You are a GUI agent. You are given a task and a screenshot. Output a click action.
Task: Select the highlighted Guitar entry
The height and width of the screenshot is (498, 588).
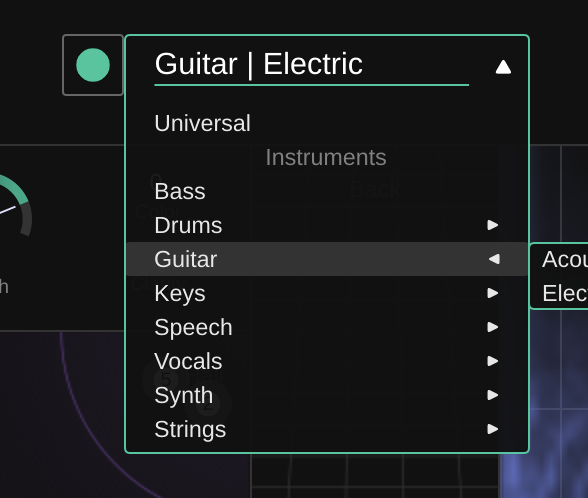pos(327,259)
